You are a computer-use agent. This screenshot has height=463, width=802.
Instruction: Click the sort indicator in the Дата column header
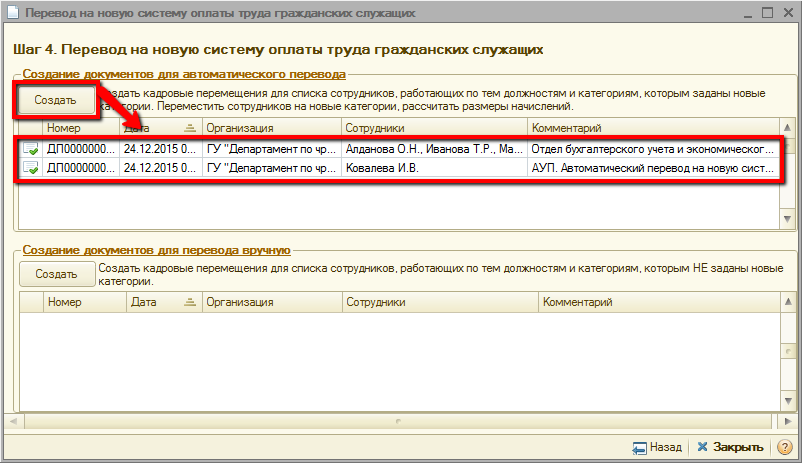point(190,128)
